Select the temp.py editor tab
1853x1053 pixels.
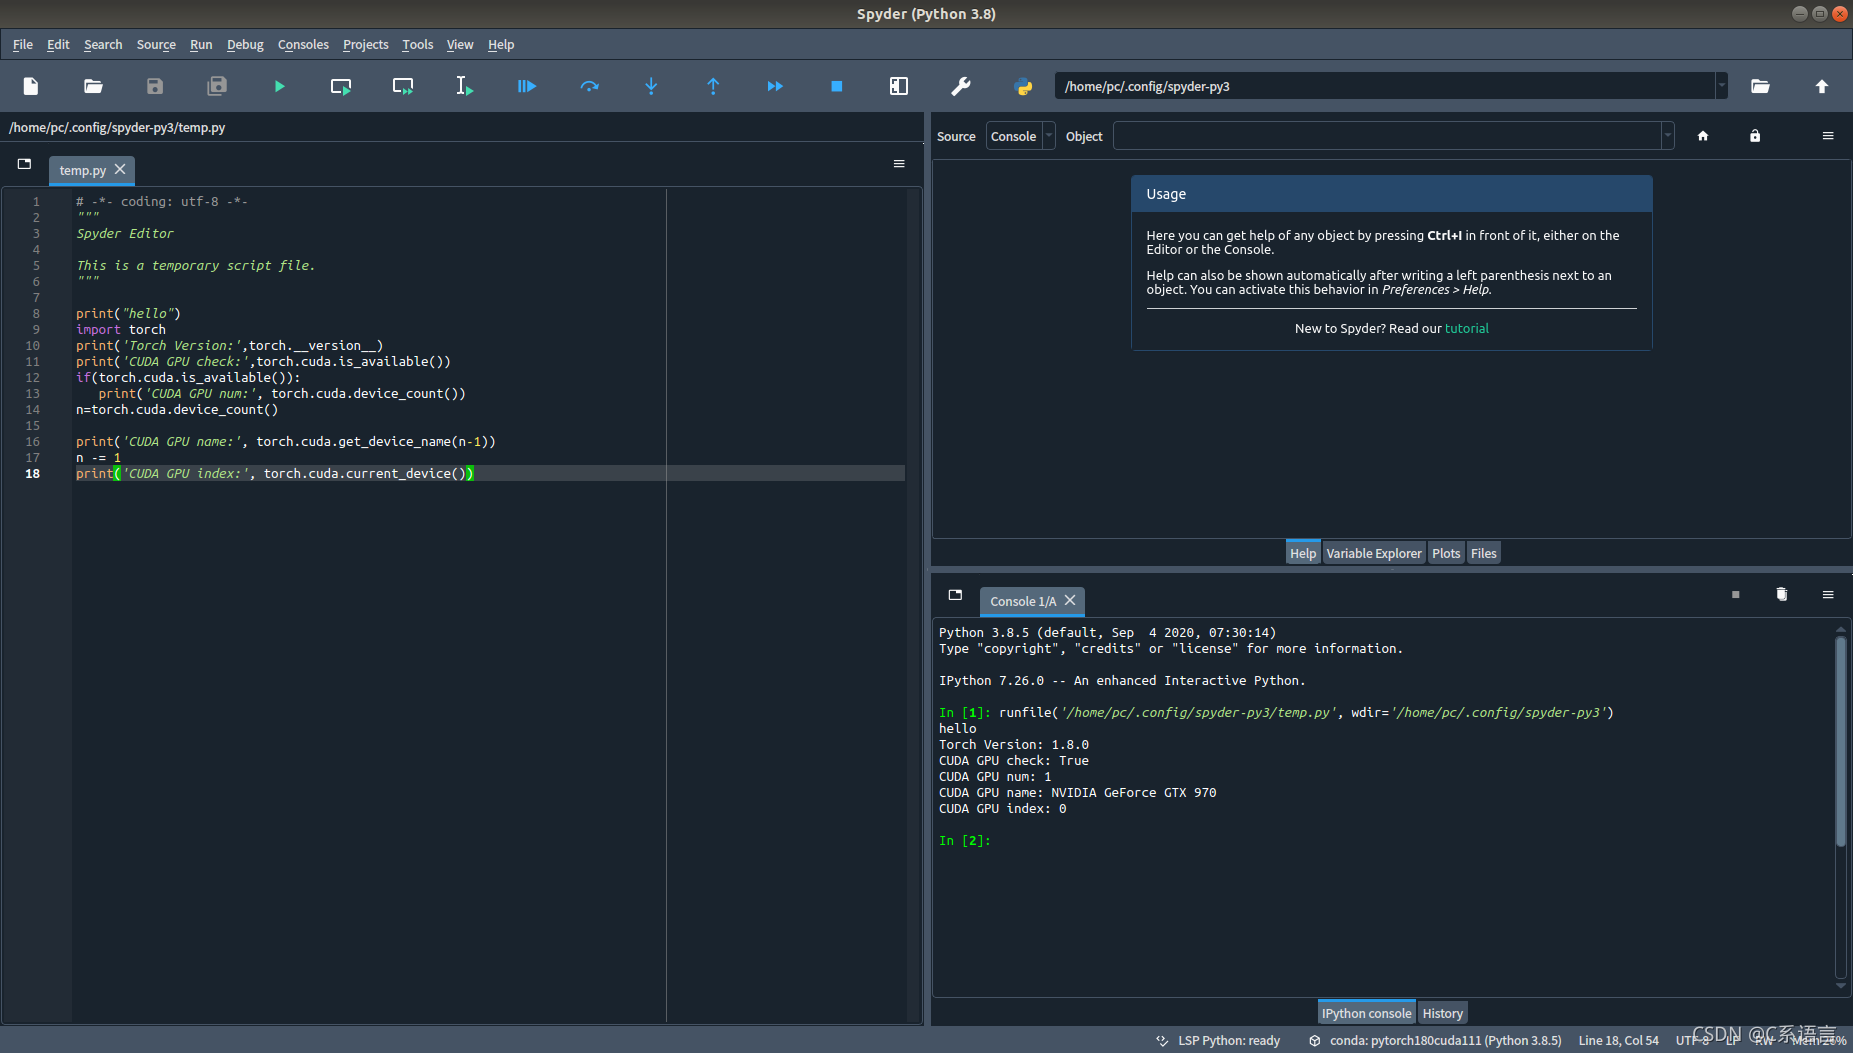(82, 170)
